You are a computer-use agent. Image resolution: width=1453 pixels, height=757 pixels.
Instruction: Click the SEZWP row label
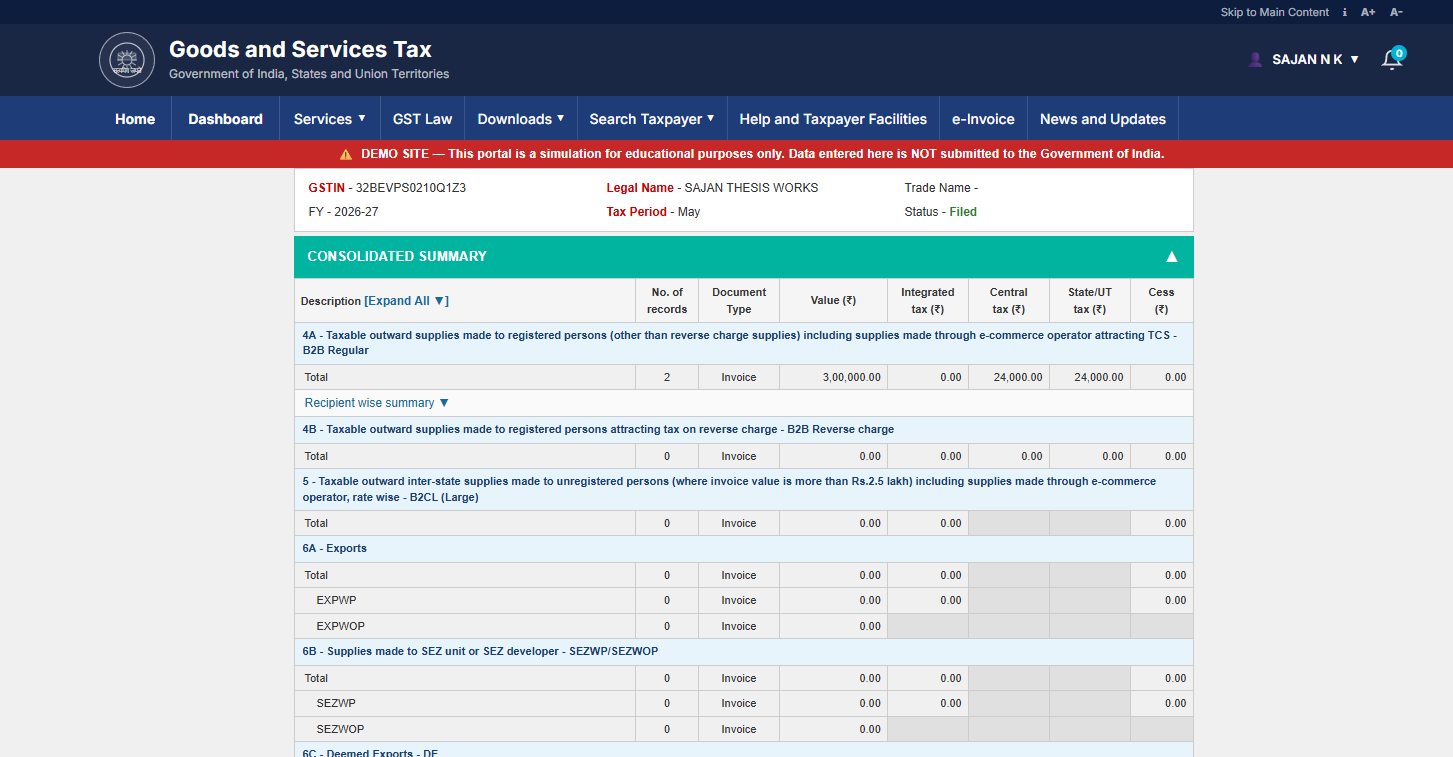(x=336, y=704)
